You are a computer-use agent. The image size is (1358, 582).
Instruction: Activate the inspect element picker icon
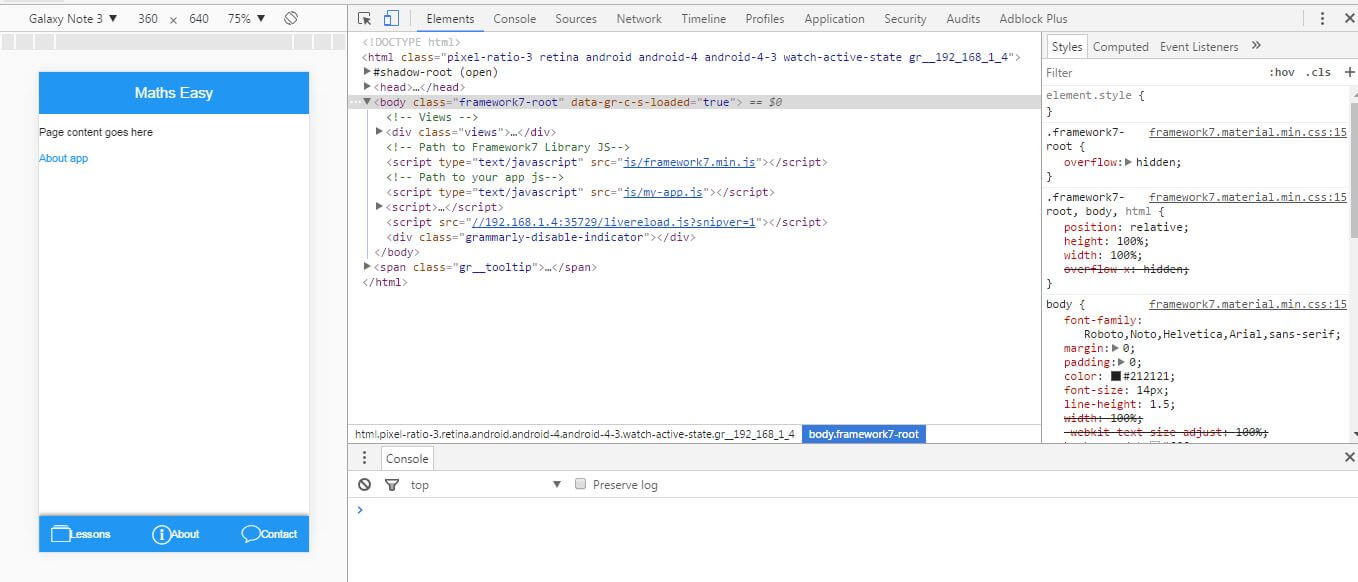[x=365, y=18]
